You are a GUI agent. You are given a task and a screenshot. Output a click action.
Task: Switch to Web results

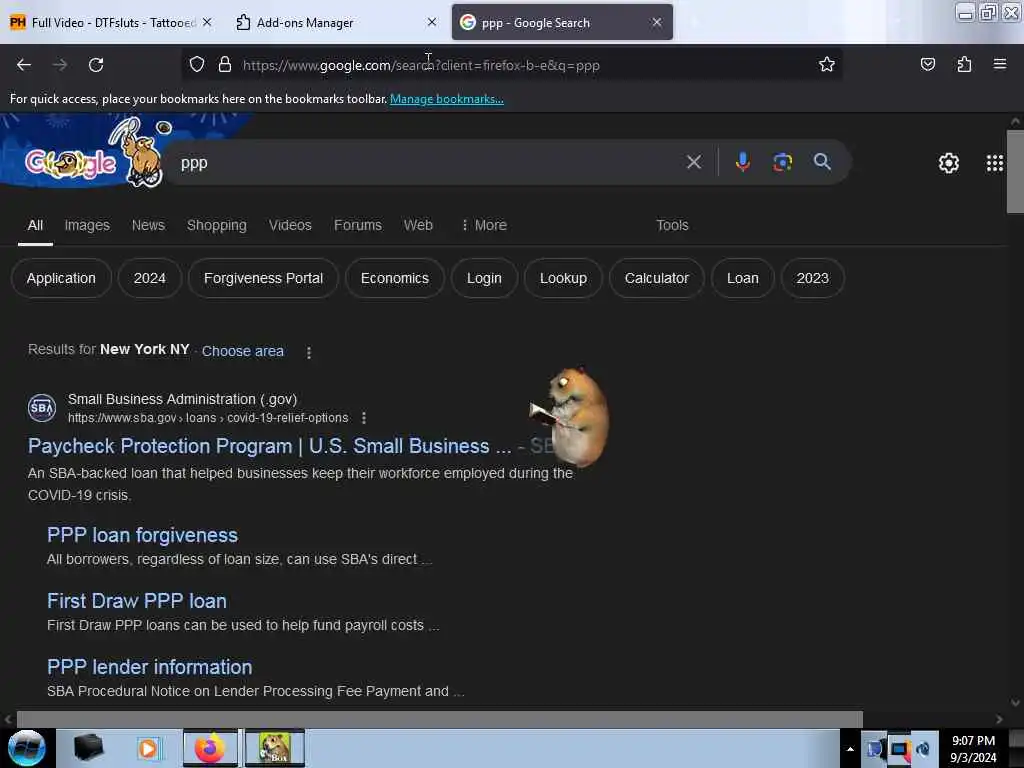[418, 225]
